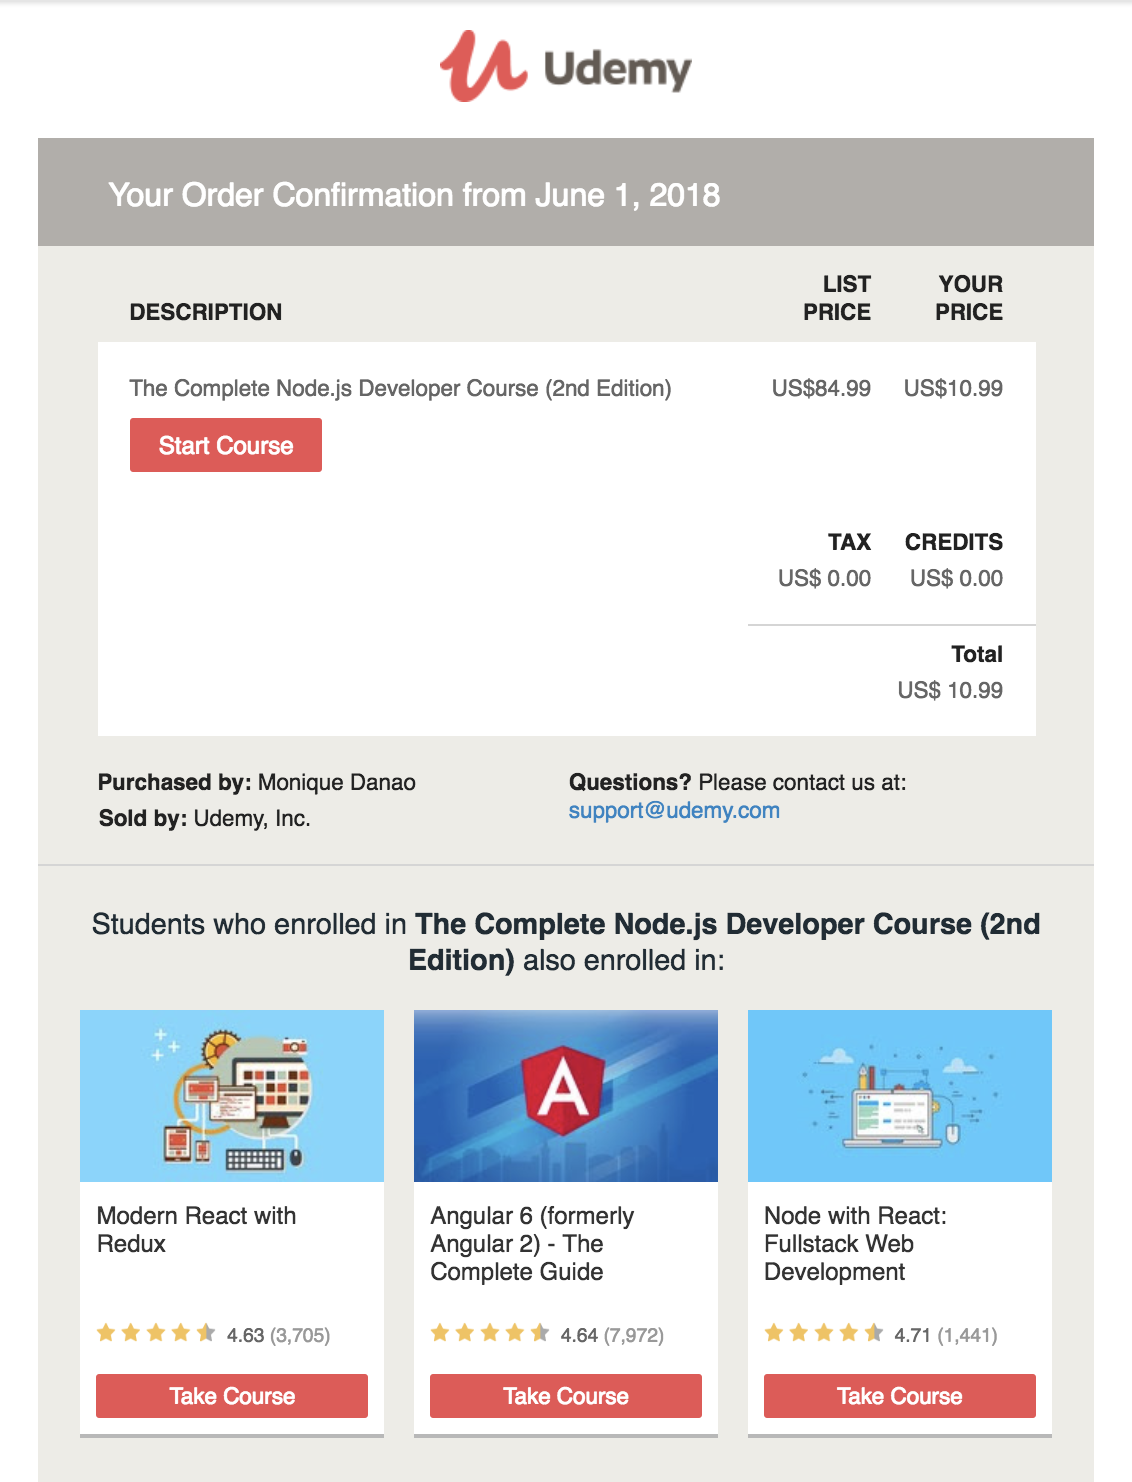Viewport: 1132px width, 1482px height.
Task: Open the Node with React course thumbnail
Action: (900, 1096)
